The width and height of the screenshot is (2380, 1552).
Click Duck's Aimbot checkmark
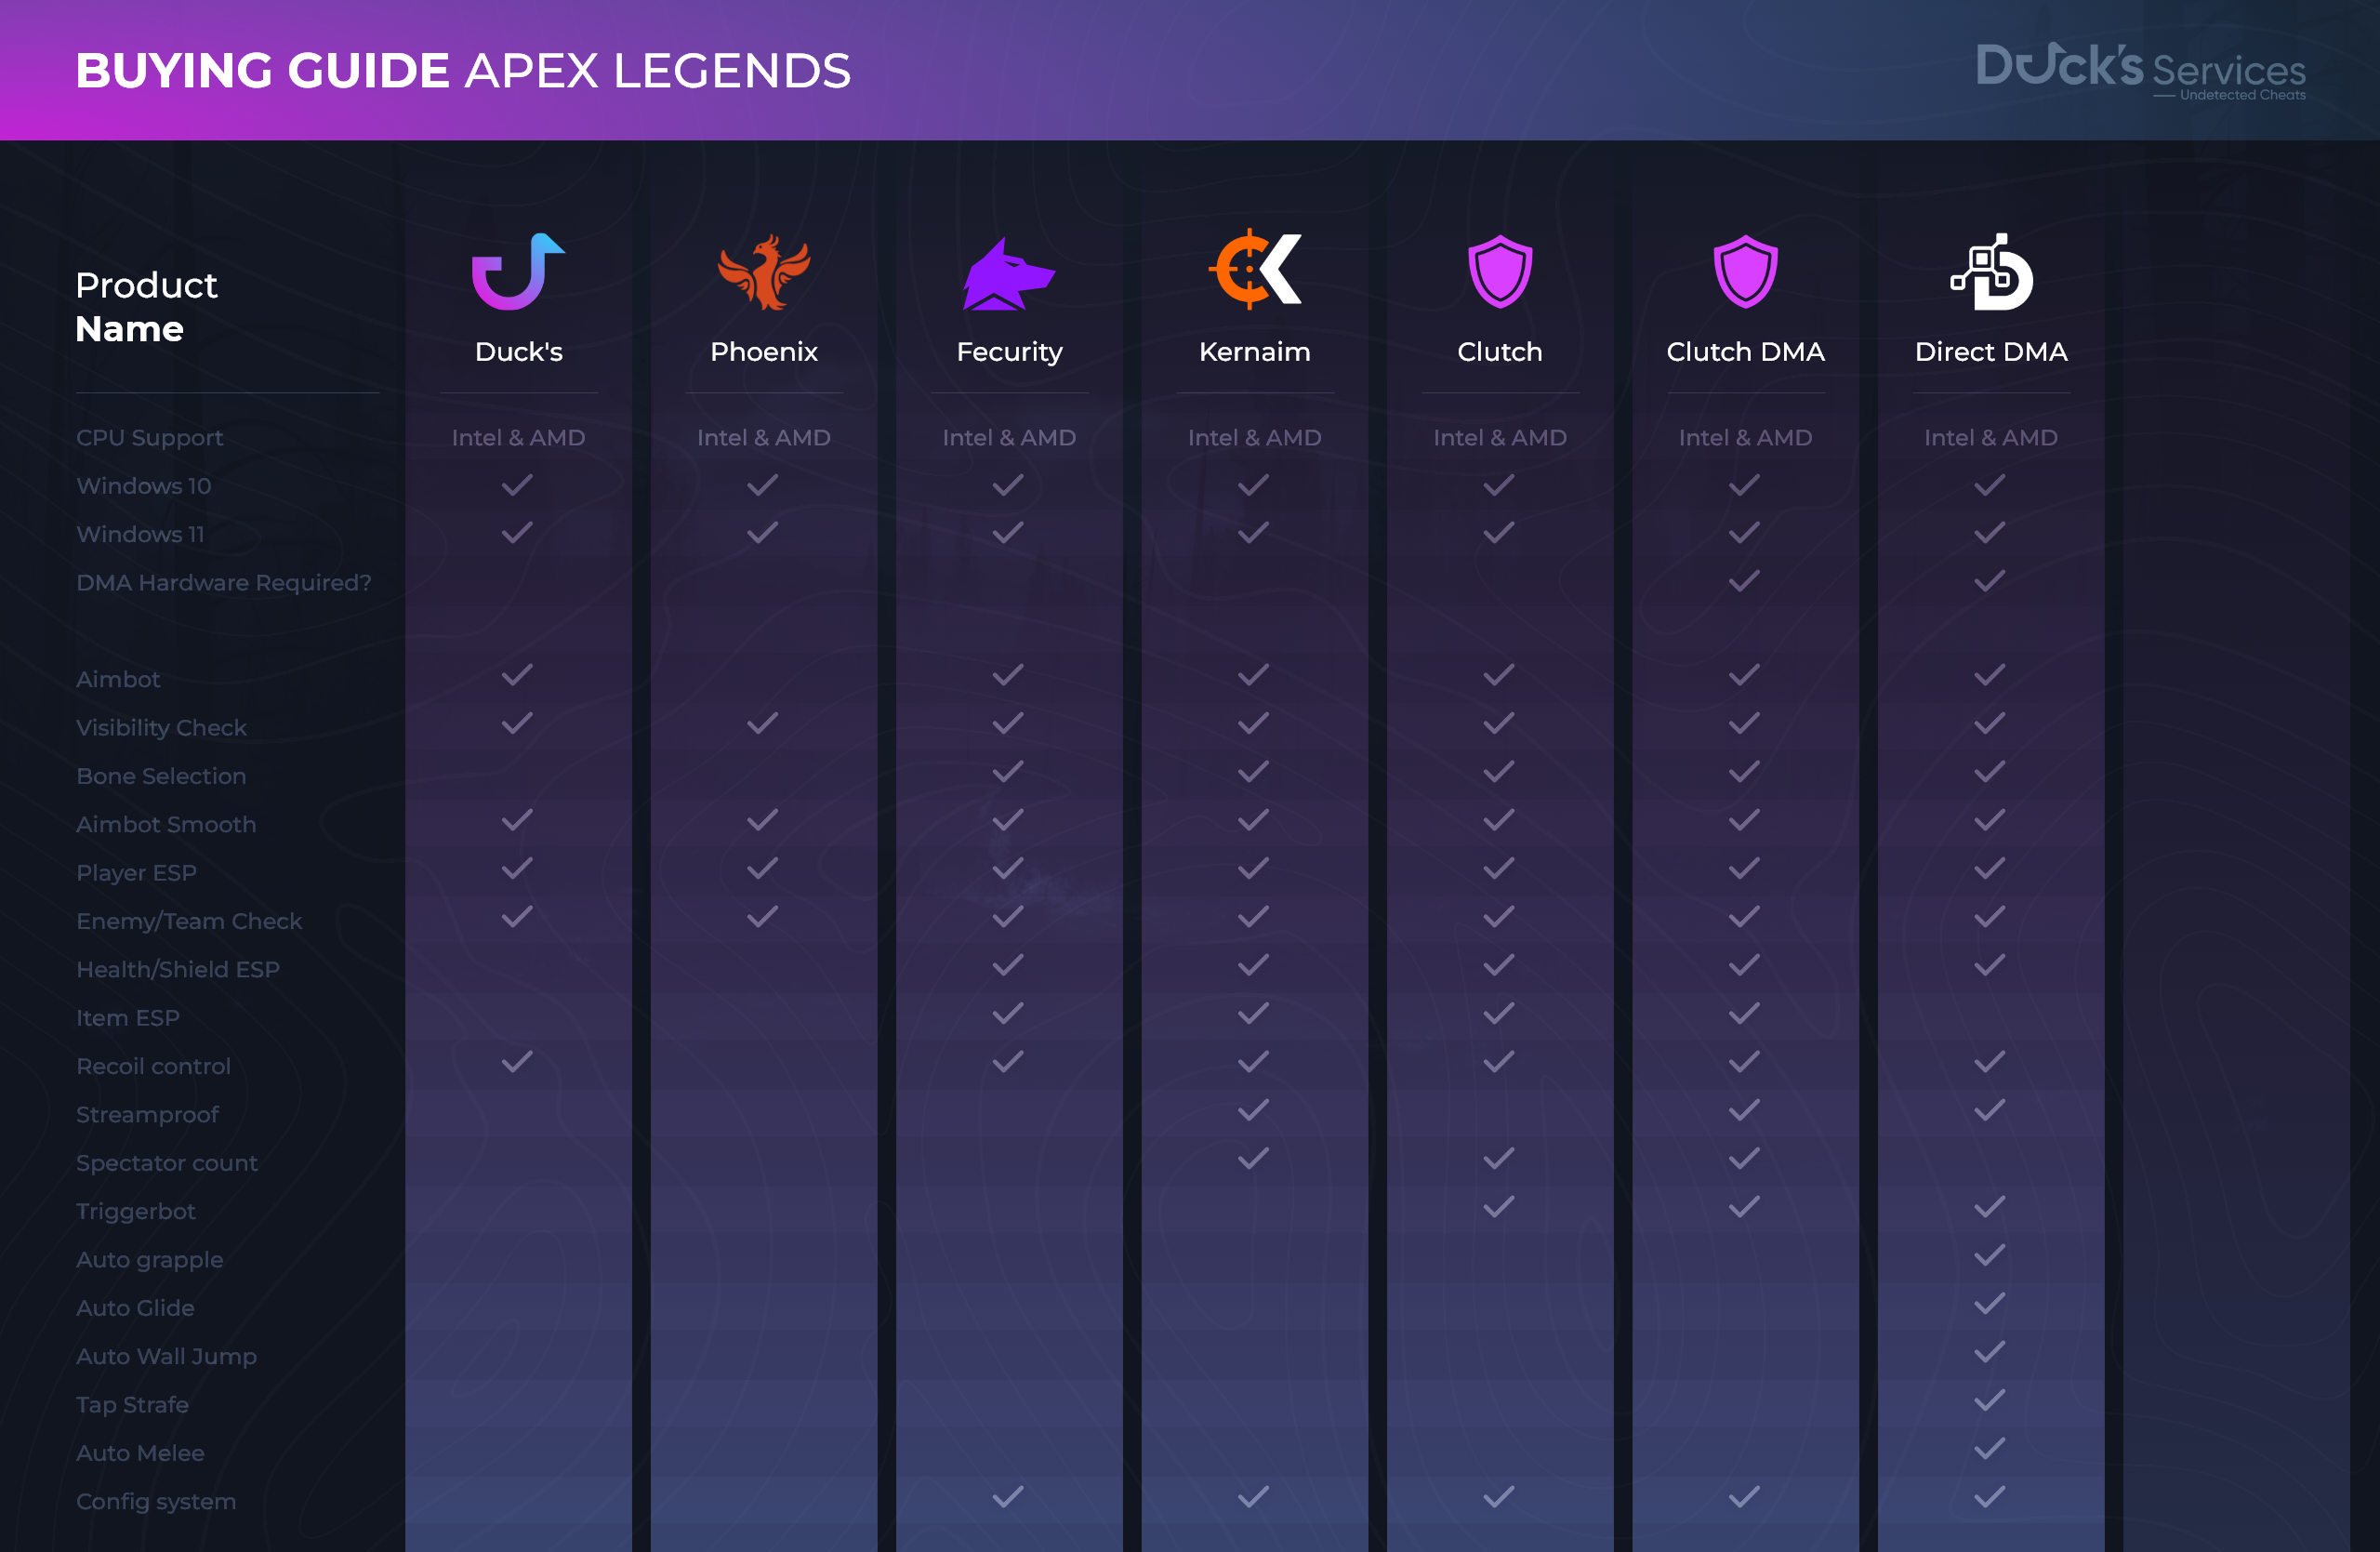(x=517, y=675)
